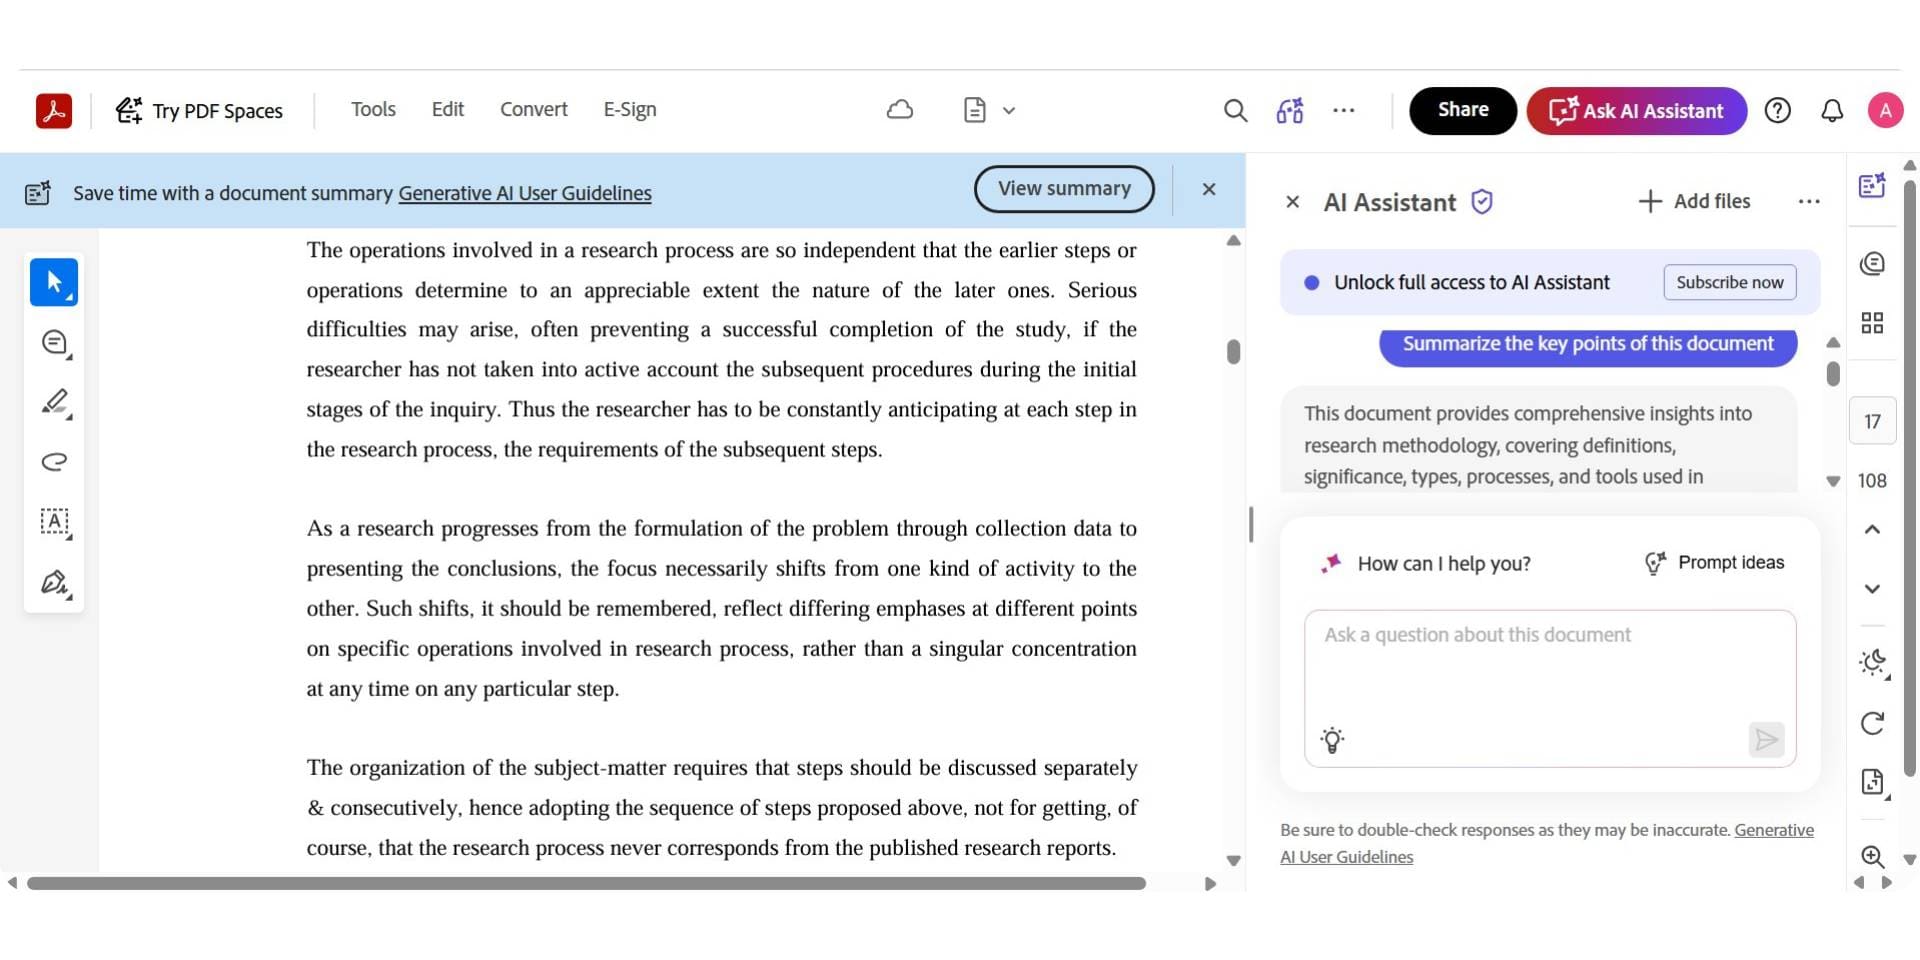
Task: Choose the highlighter pen tool
Action: [54, 402]
